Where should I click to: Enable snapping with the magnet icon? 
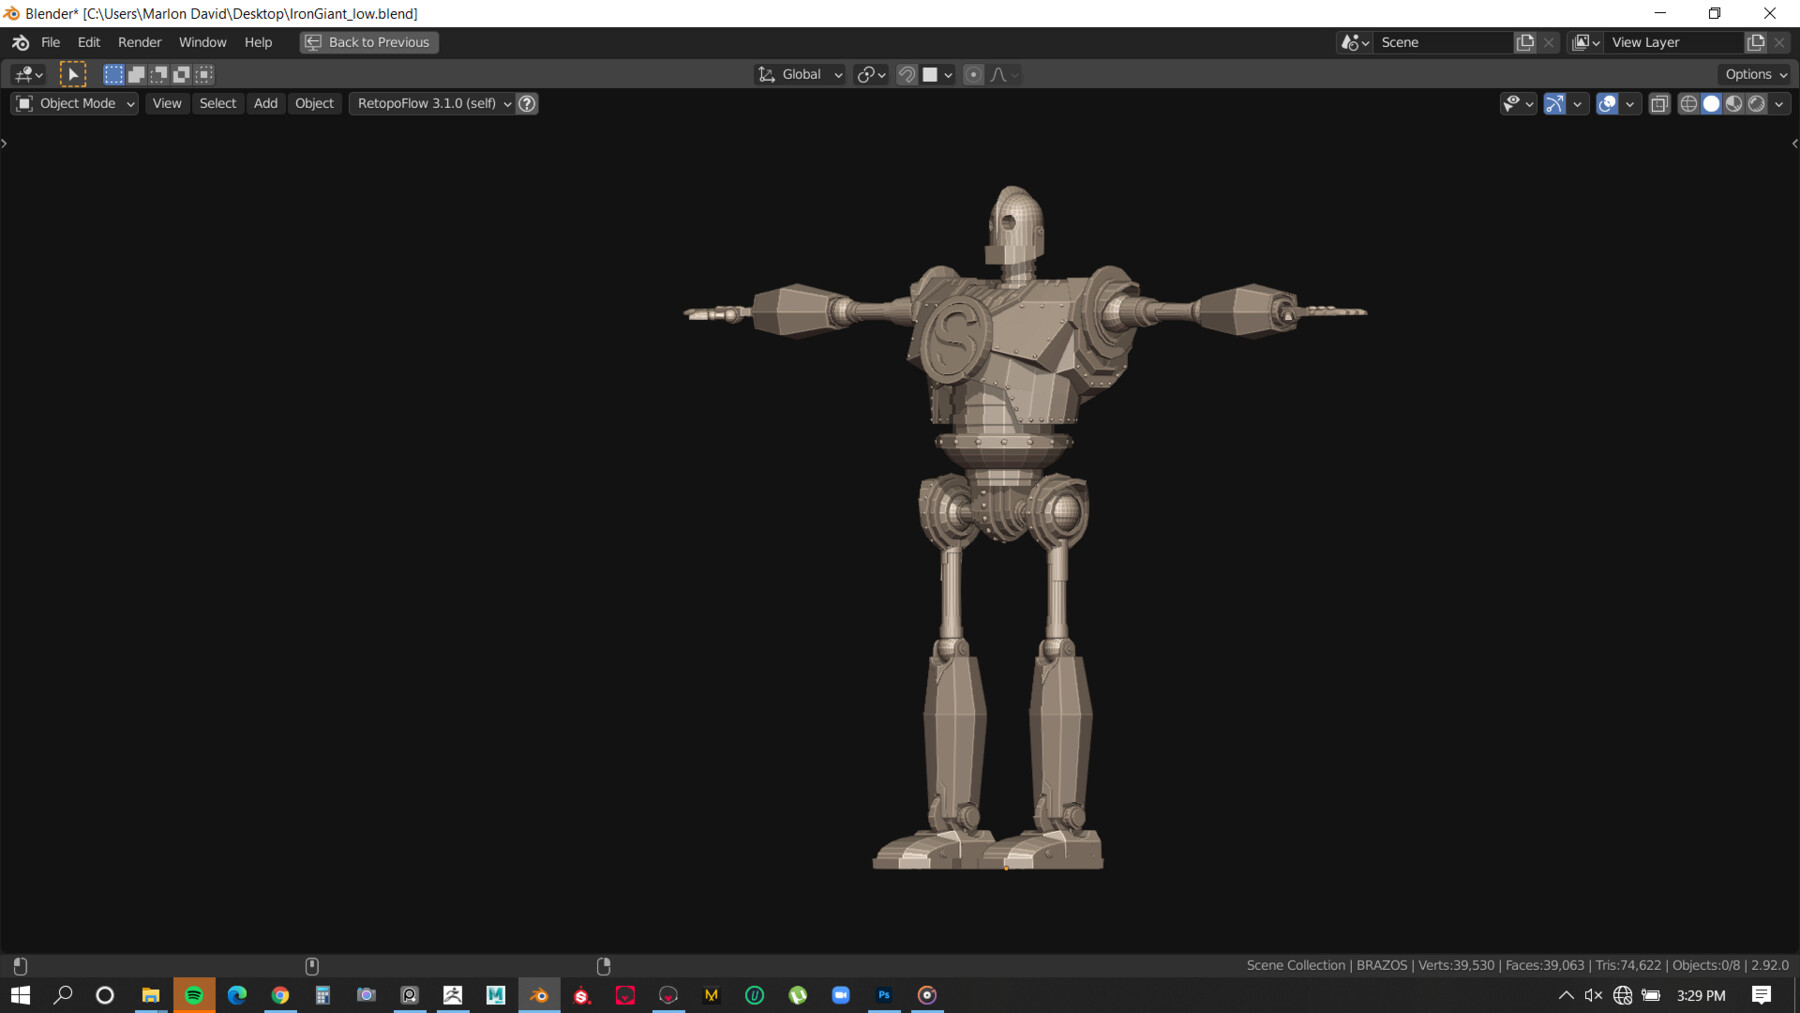click(907, 74)
